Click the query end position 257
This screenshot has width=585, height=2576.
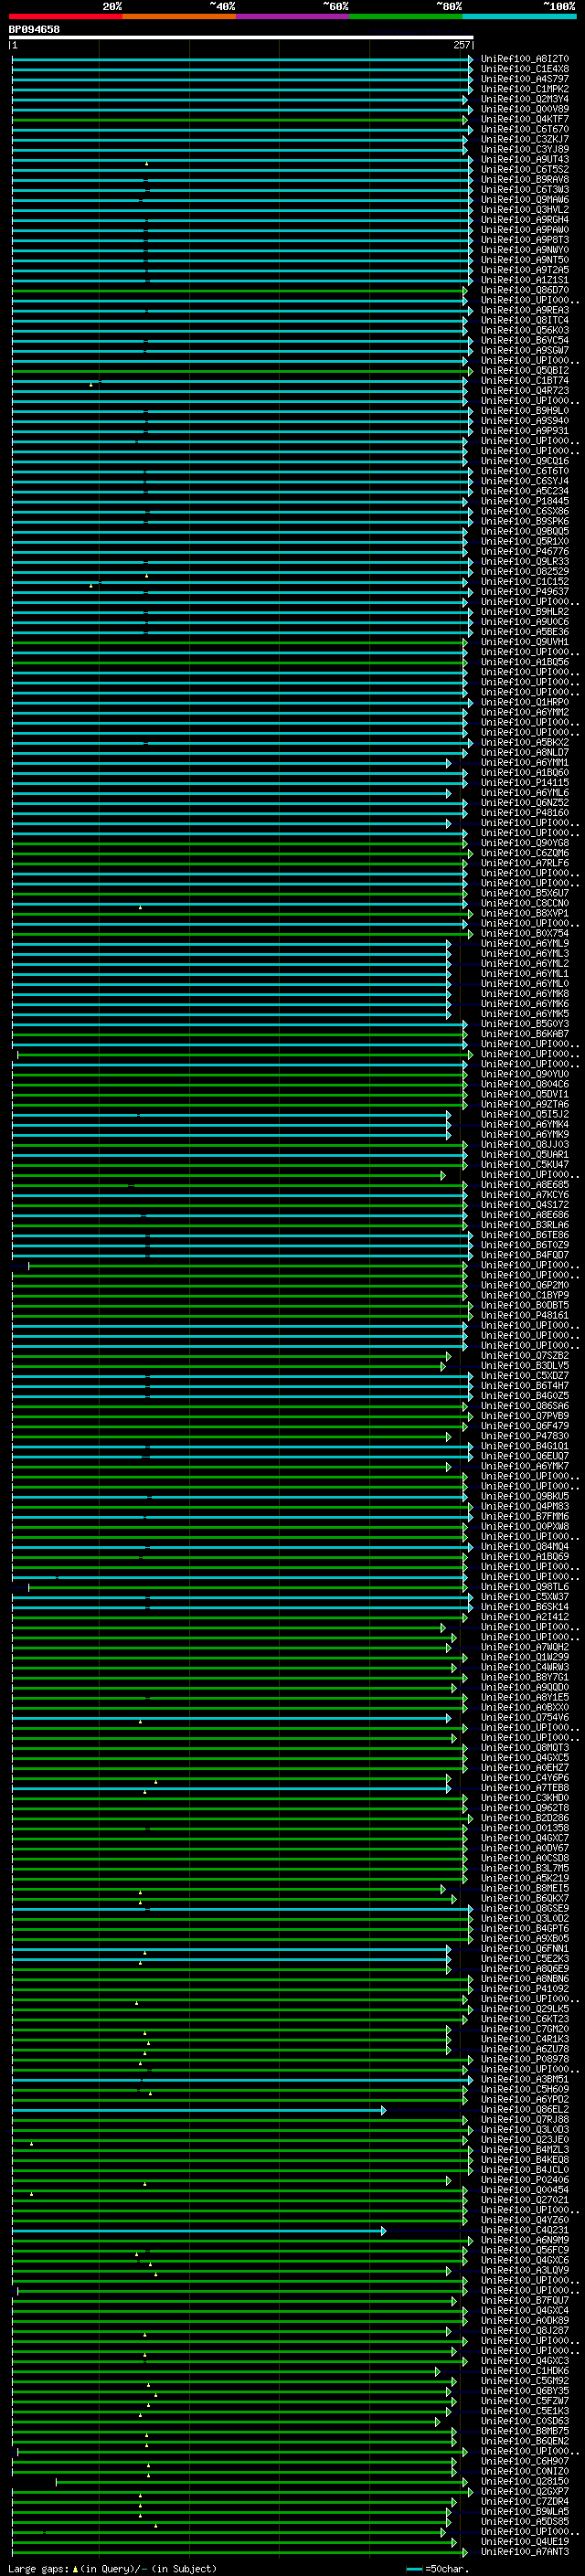462,45
